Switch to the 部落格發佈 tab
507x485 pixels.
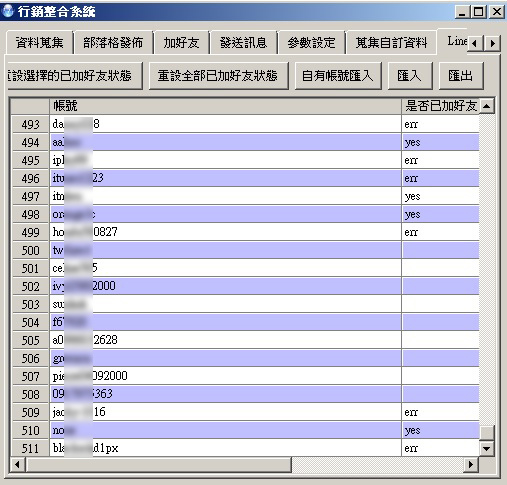point(113,43)
